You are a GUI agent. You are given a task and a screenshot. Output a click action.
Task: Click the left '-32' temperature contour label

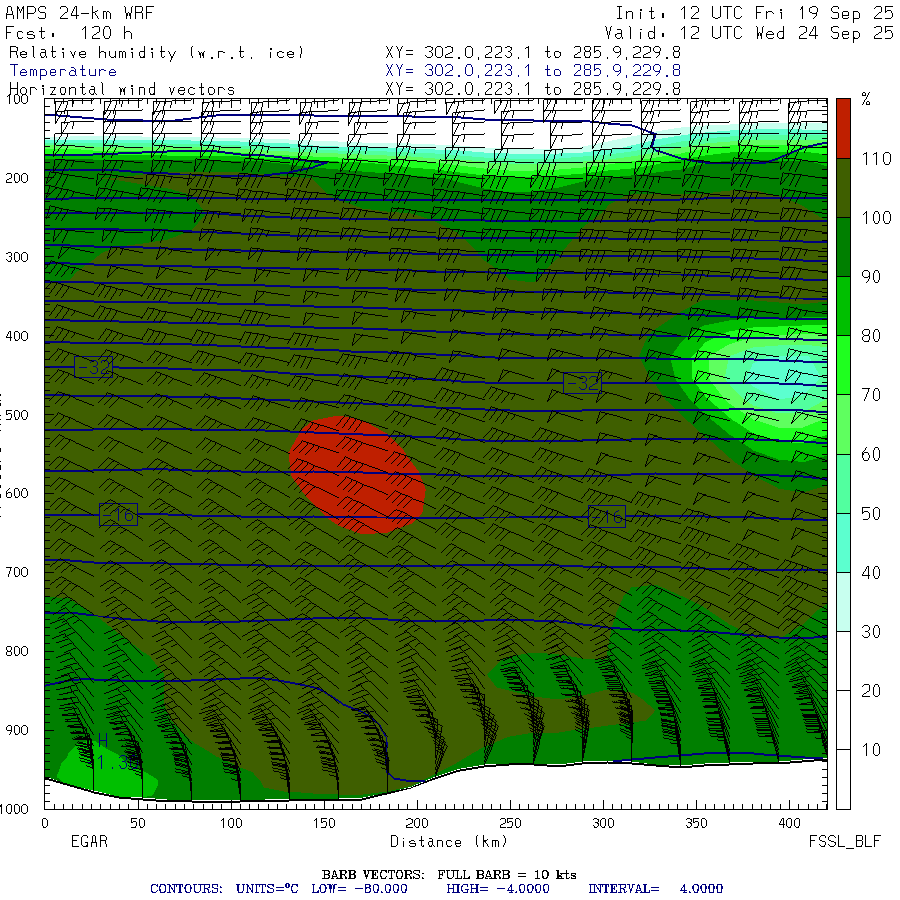pos(94,367)
